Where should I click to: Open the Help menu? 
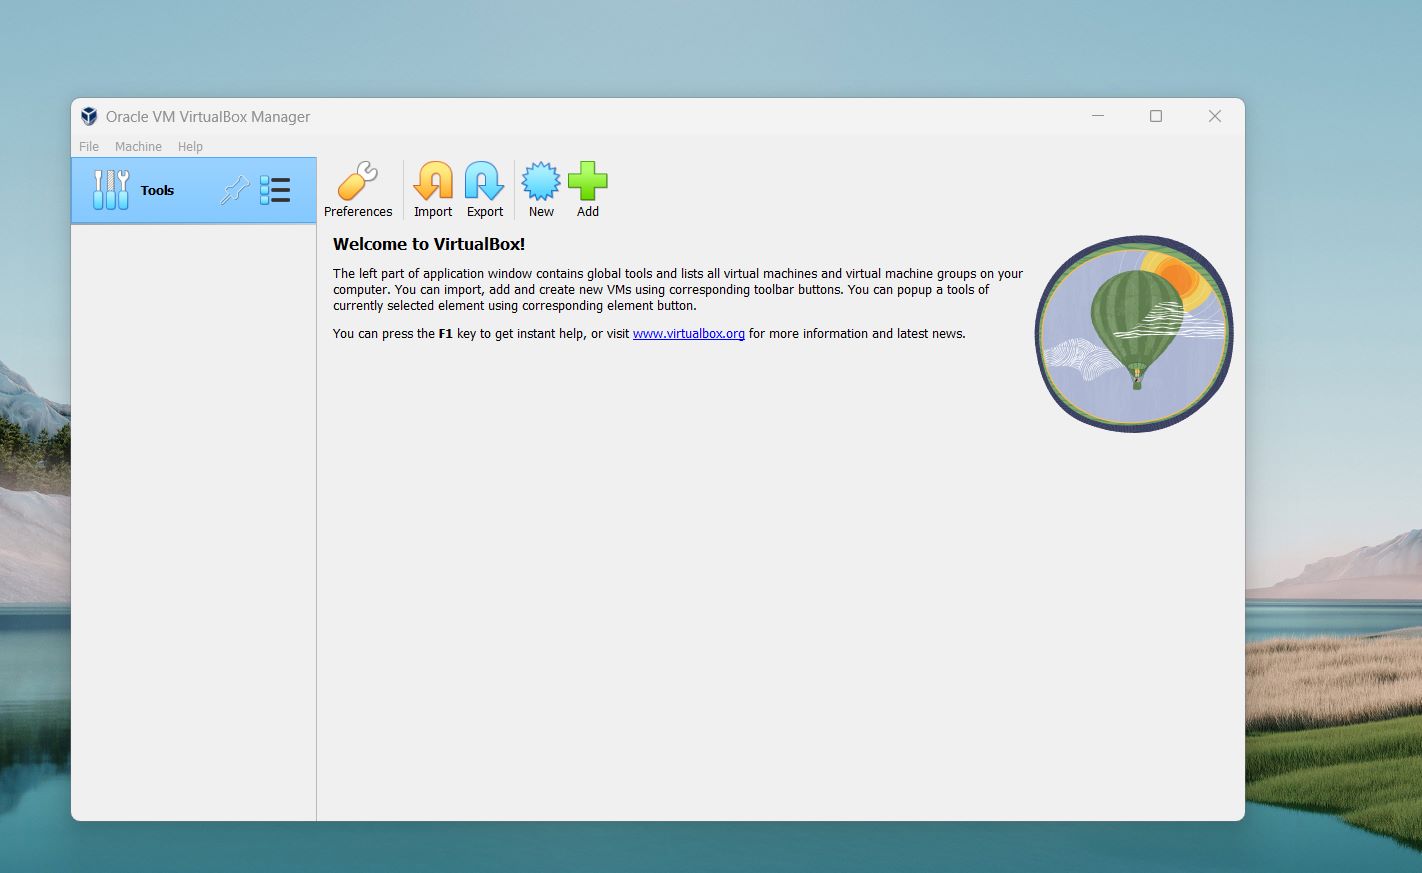[190, 146]
